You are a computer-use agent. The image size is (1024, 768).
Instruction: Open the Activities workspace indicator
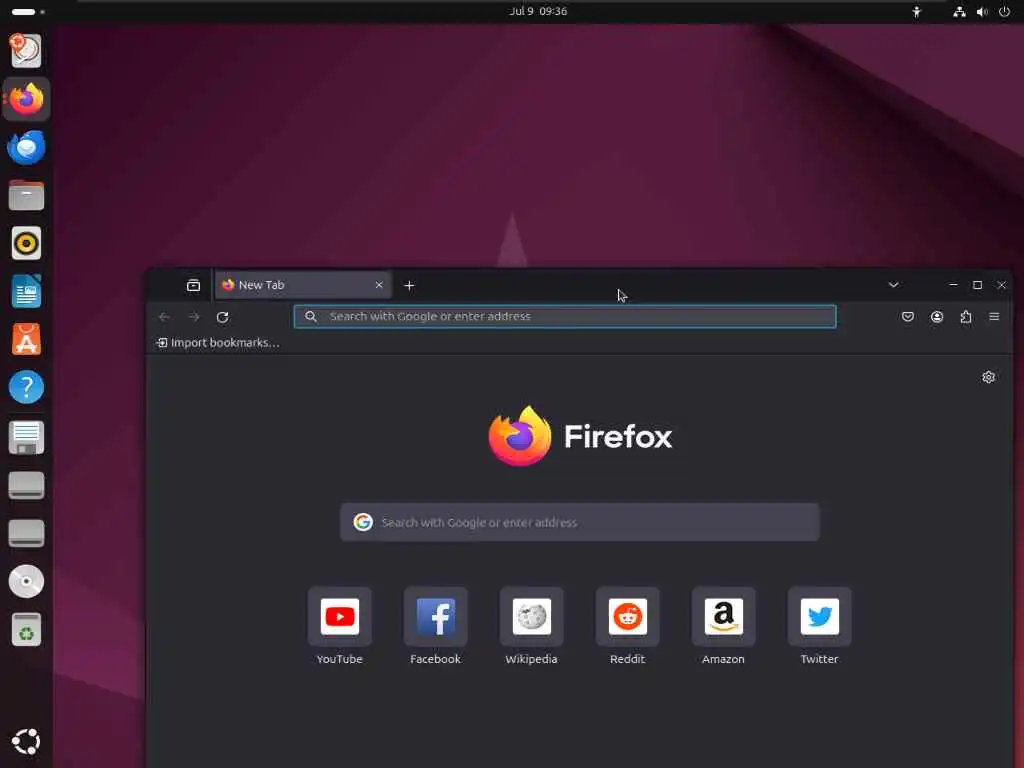pyautogui.click(x=27, y=12)
